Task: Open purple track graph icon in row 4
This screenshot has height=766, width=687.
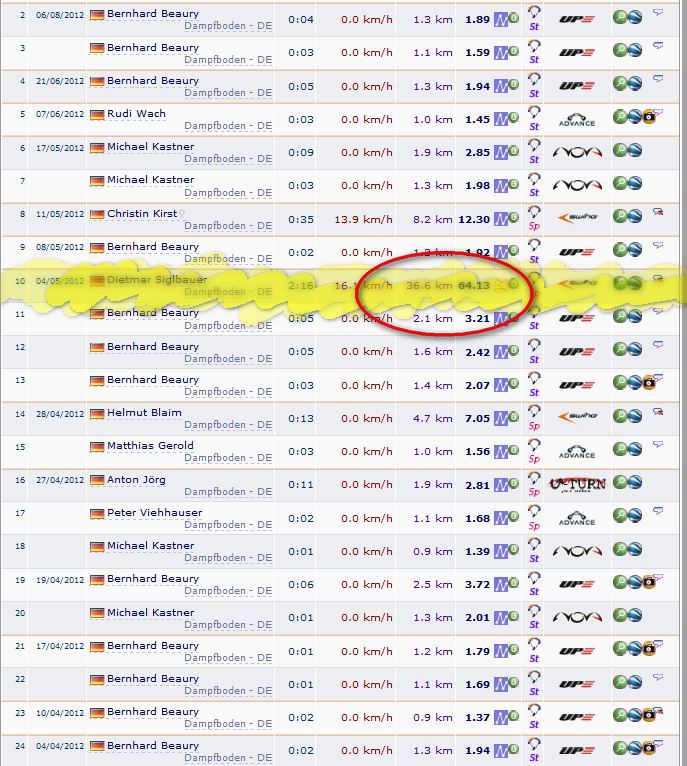Action: (501, 86)
